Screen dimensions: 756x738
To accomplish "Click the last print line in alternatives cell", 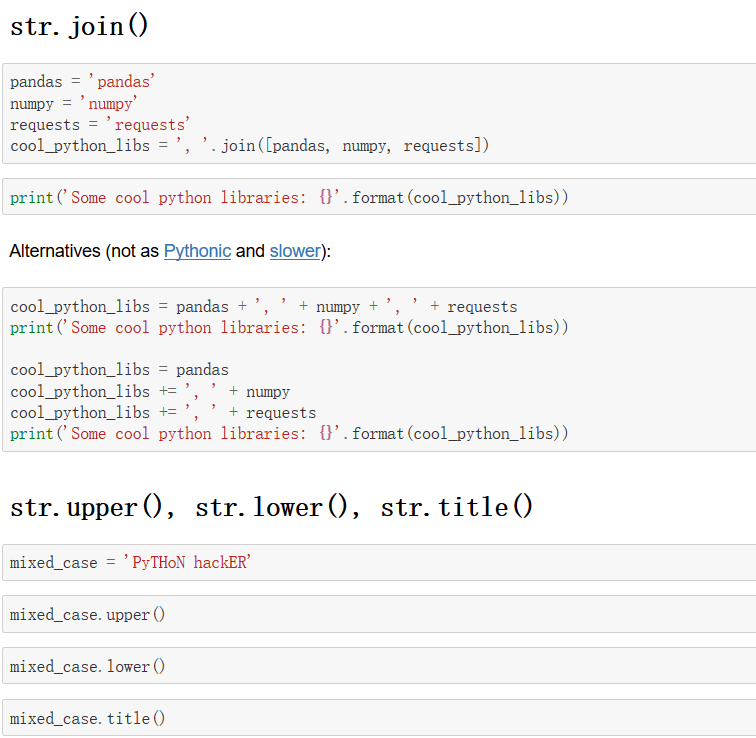I will tap(289, 433).
